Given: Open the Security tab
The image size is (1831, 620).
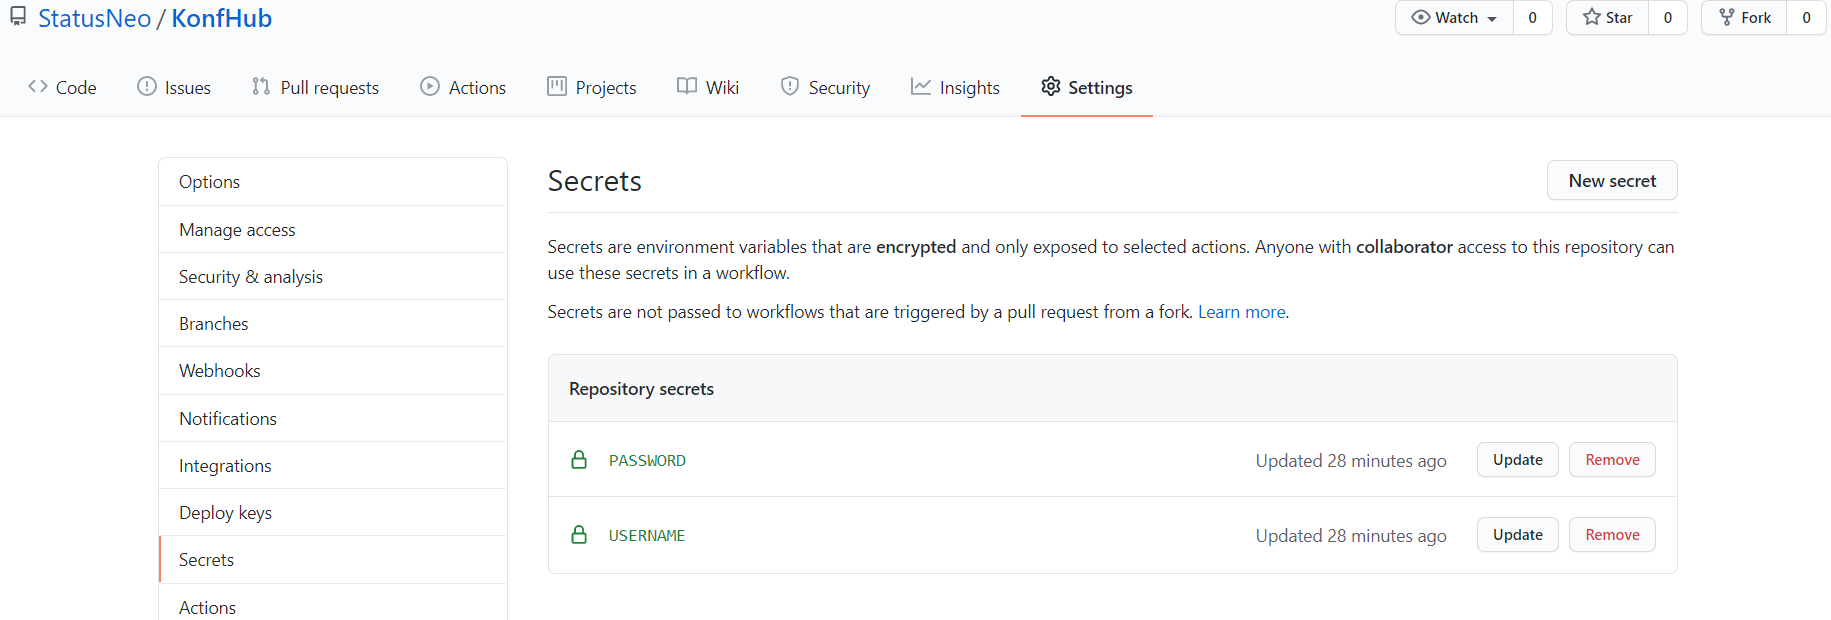Looking at the screenshot, I should coord(825,87).
